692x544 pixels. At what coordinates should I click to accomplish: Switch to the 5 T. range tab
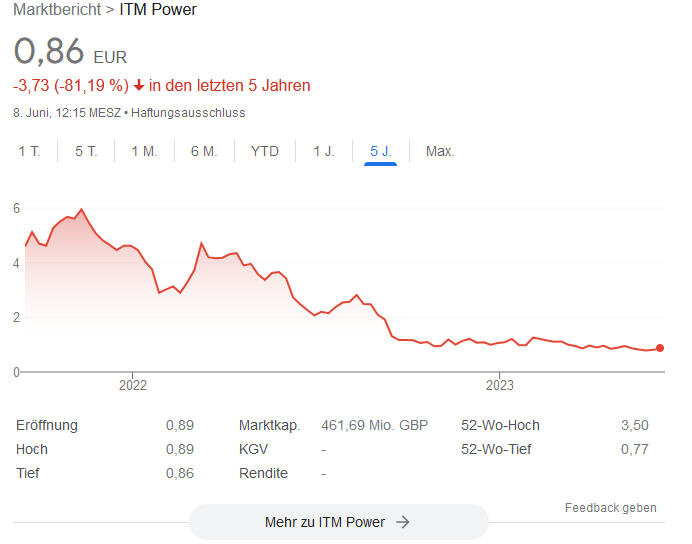tap(86, 151)
